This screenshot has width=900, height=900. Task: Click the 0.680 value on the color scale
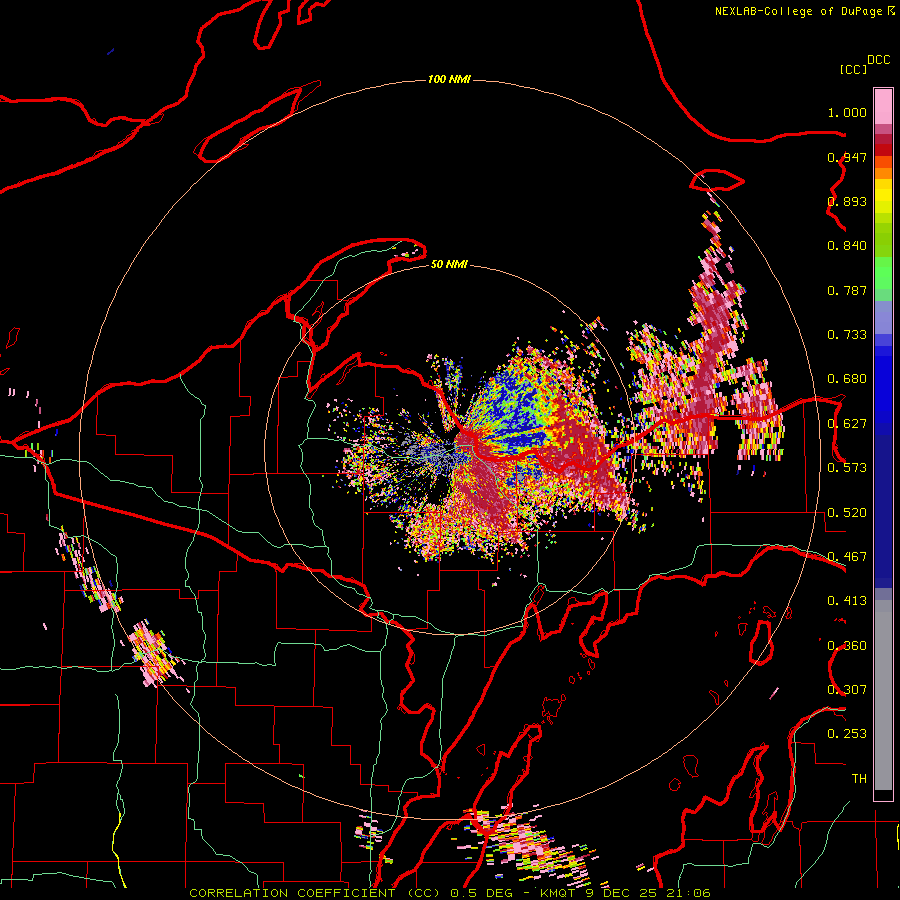[x=847, y=379]
